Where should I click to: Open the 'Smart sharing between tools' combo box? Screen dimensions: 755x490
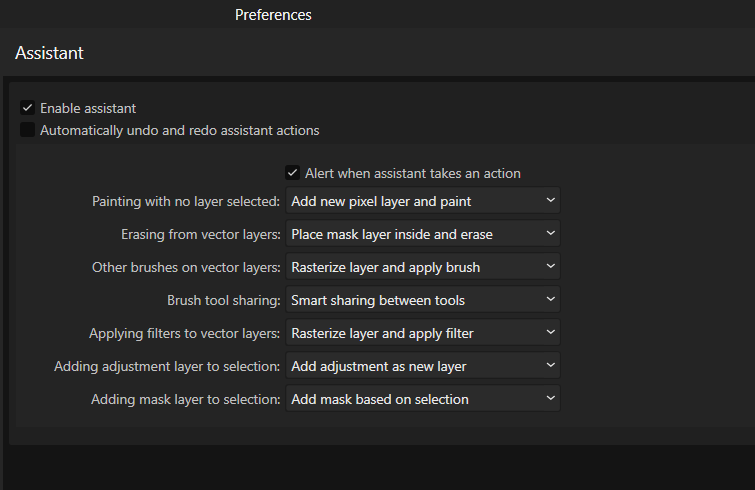click(423, 300)
